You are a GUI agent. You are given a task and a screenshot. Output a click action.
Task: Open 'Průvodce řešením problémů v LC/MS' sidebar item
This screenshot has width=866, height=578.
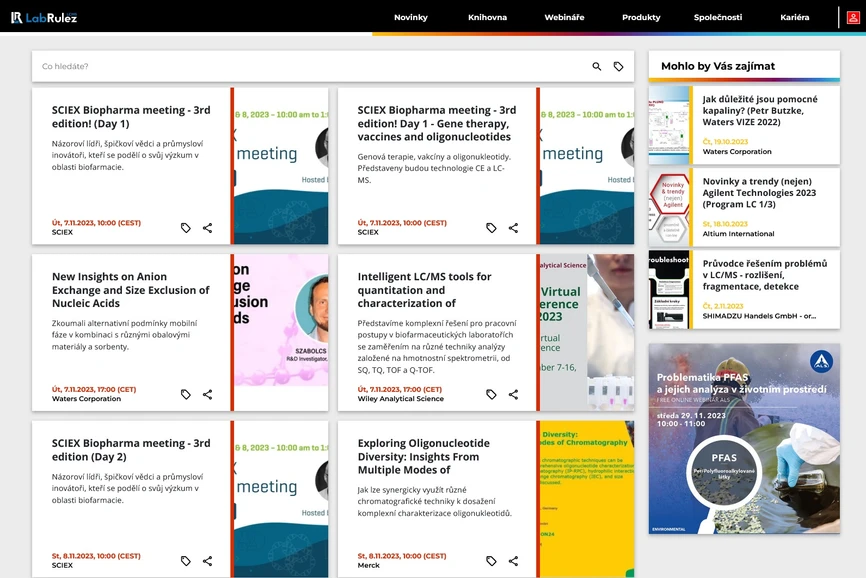764,275
